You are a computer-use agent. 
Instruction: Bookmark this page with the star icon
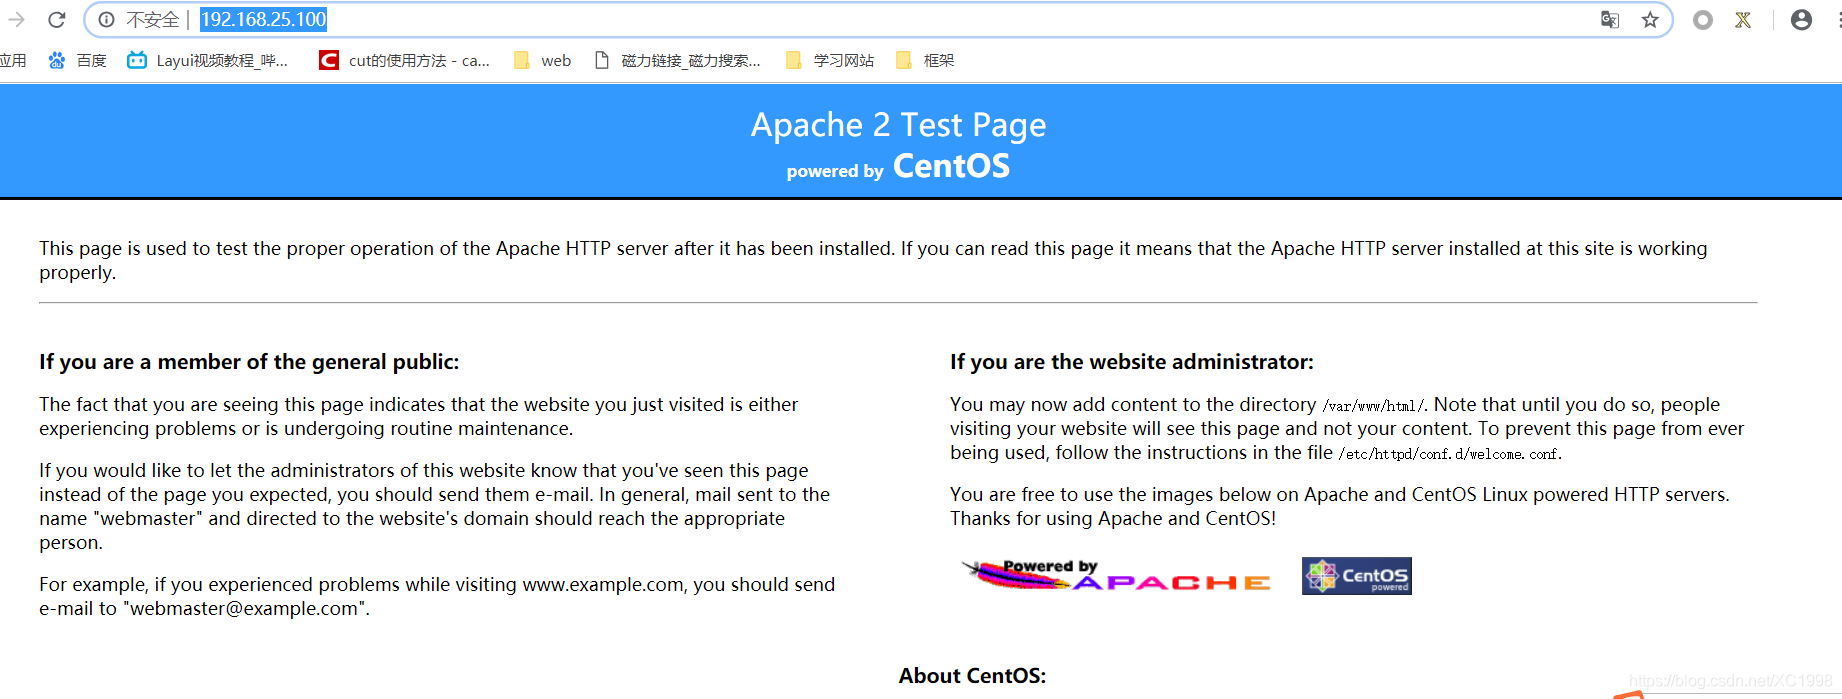1650,19
